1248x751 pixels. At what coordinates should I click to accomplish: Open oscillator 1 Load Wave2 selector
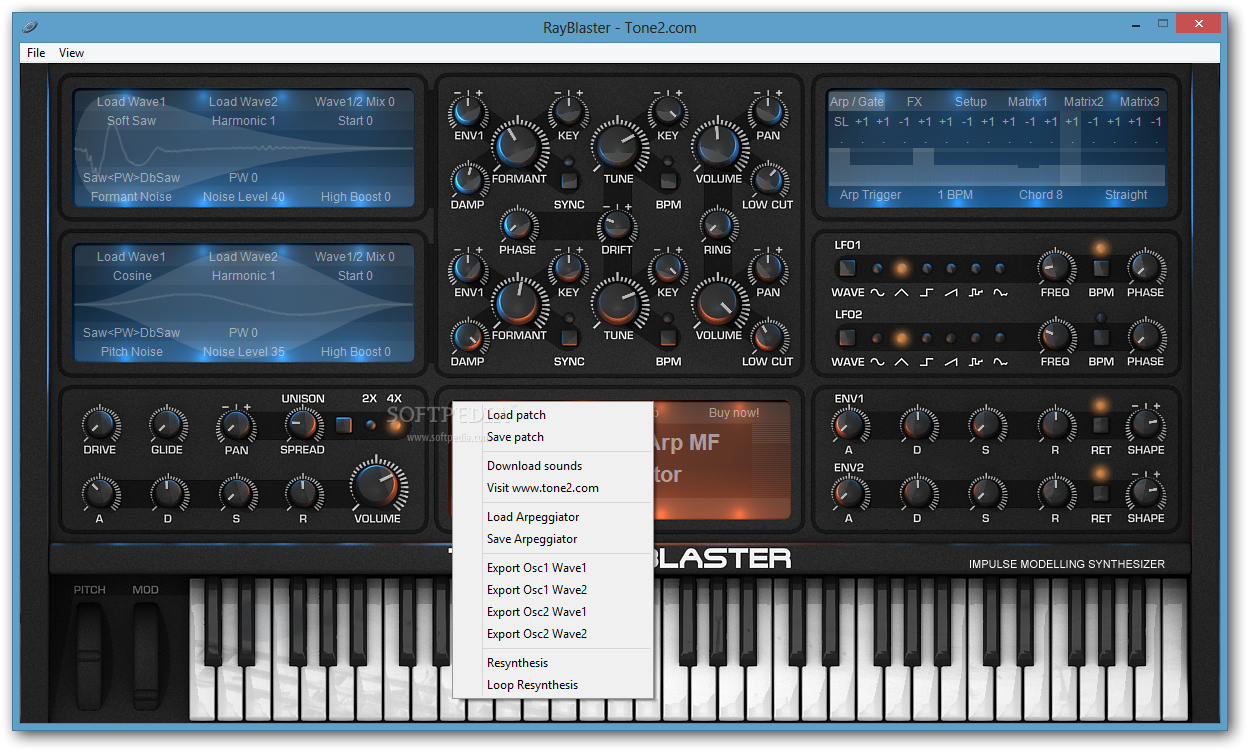tap(243, 102)
